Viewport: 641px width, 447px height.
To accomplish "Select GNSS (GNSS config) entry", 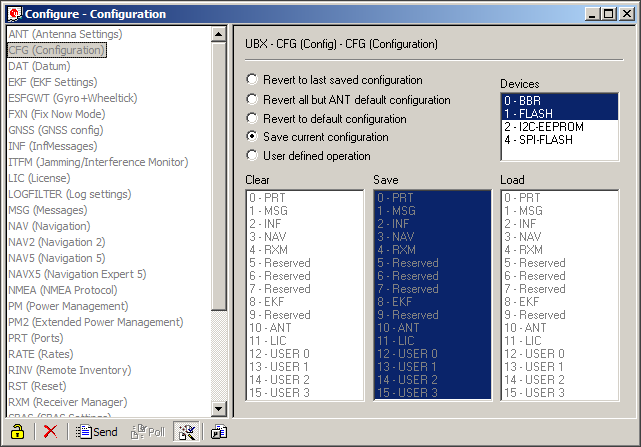I will click(56, 130).
